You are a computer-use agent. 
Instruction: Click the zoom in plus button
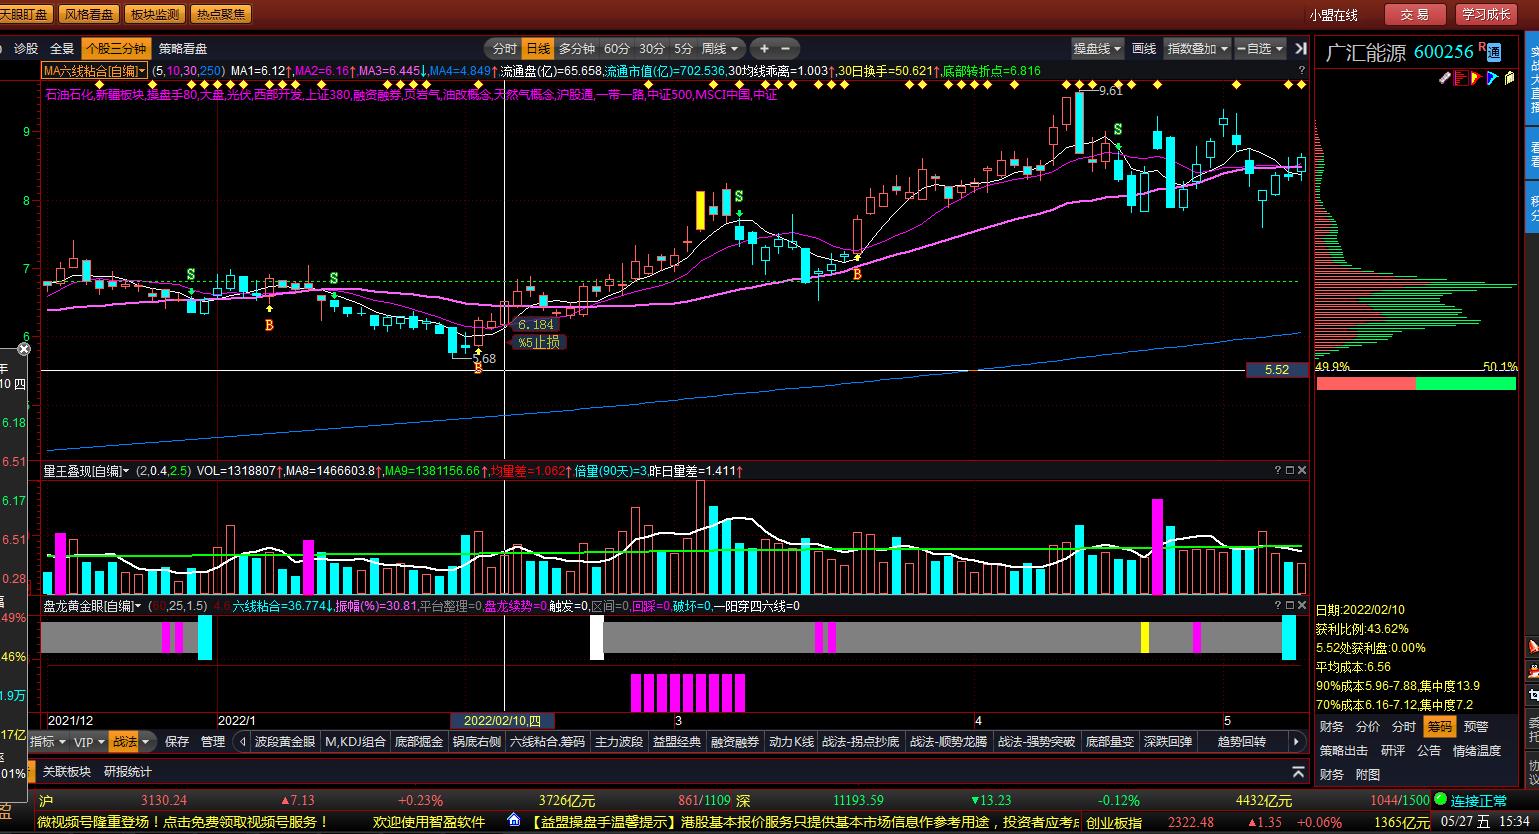tap(765, 48)
